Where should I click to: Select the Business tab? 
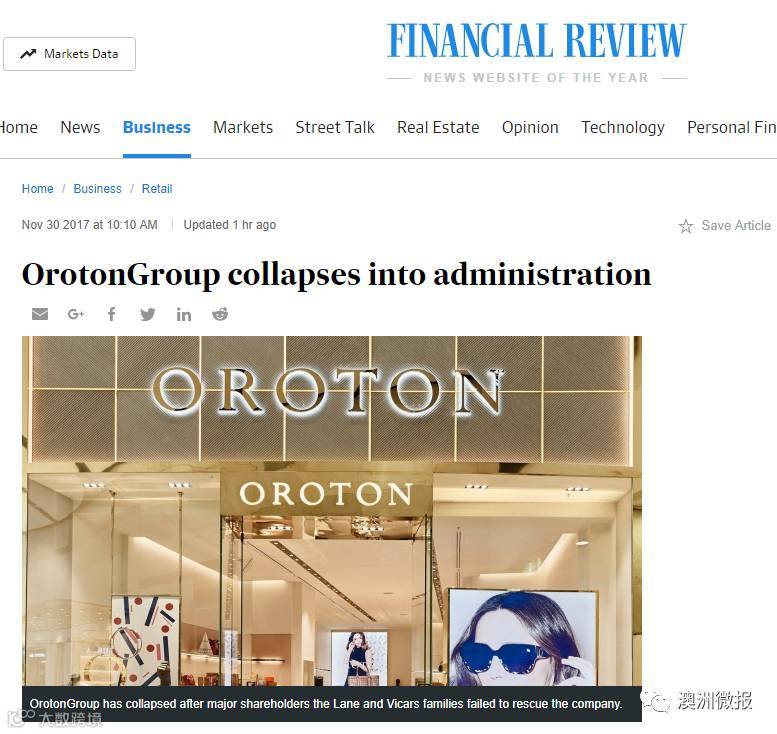[x=157, y=127]
